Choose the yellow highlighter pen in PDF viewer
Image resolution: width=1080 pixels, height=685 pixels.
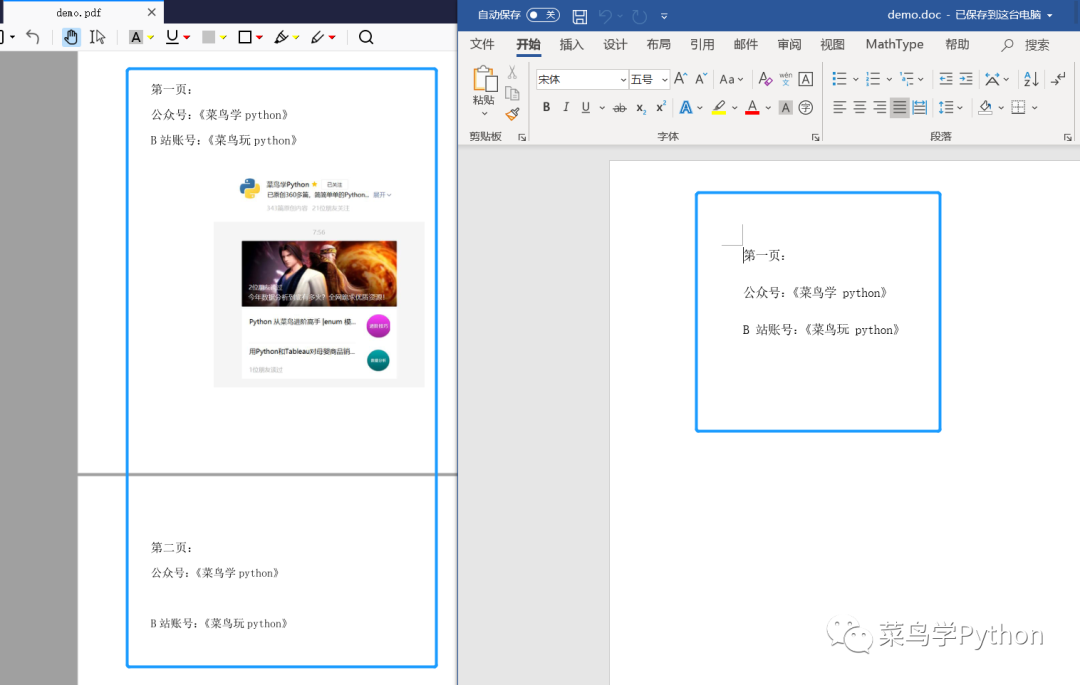click(281, 37)
